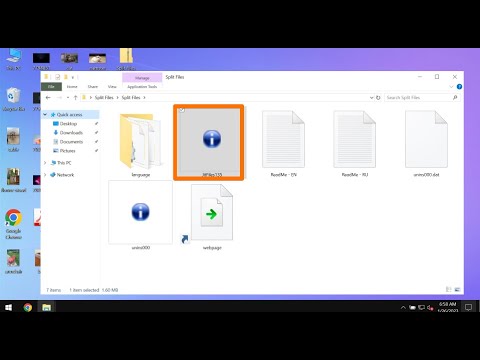Open address bar history dropdown

click(x=371, y=98)
